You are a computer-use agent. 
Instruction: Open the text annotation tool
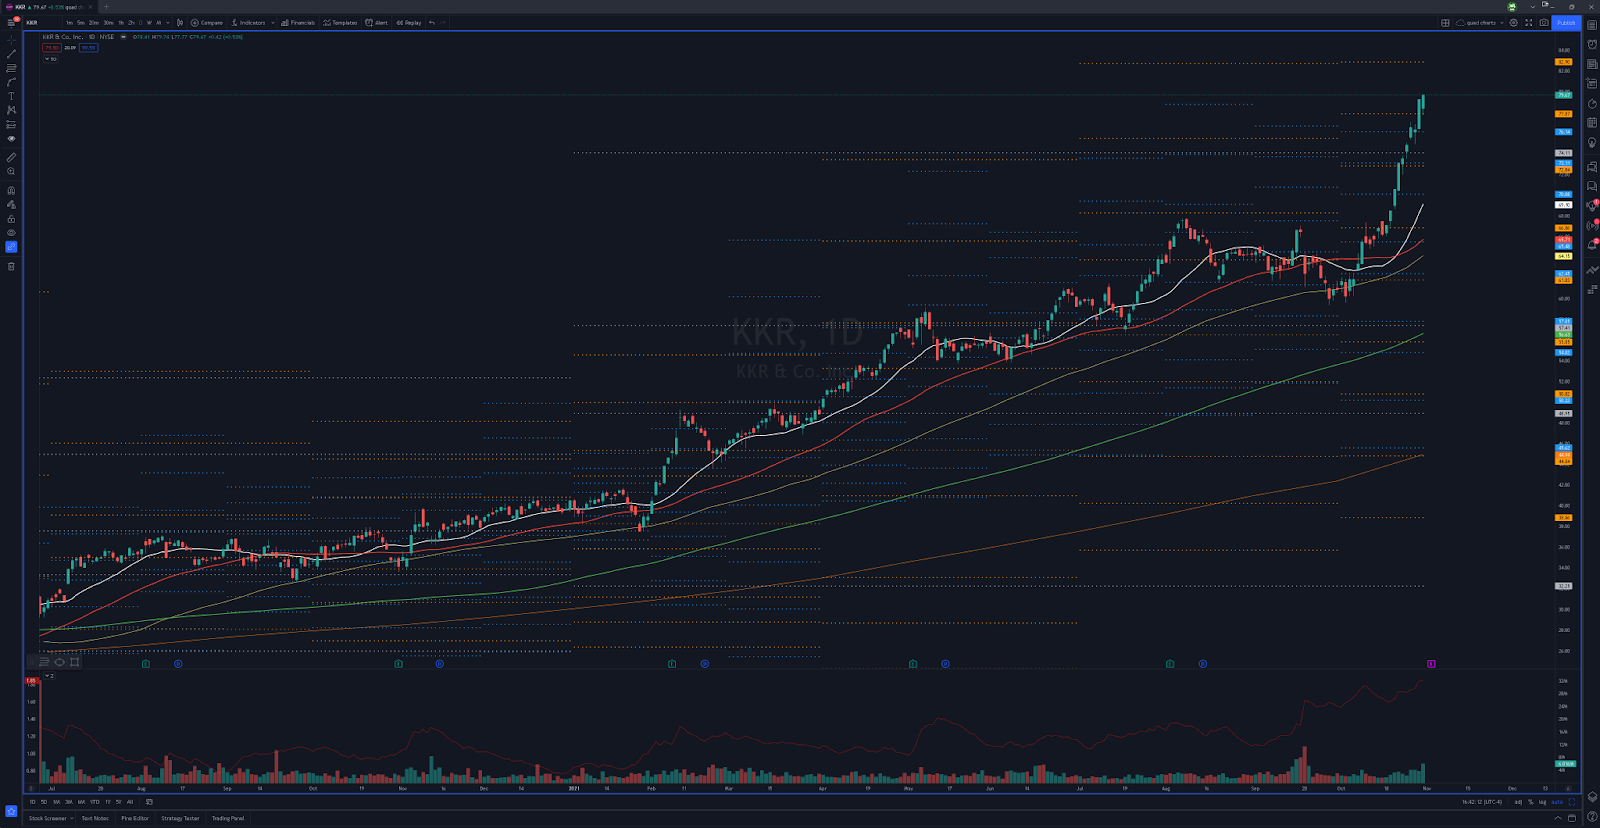pyautogui.click(x=11, y=96)
